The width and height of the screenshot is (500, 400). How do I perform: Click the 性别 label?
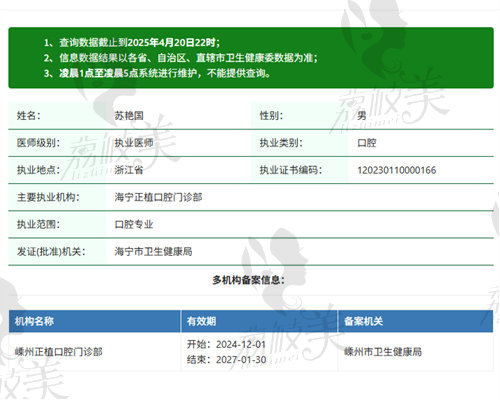pos(271,116)
